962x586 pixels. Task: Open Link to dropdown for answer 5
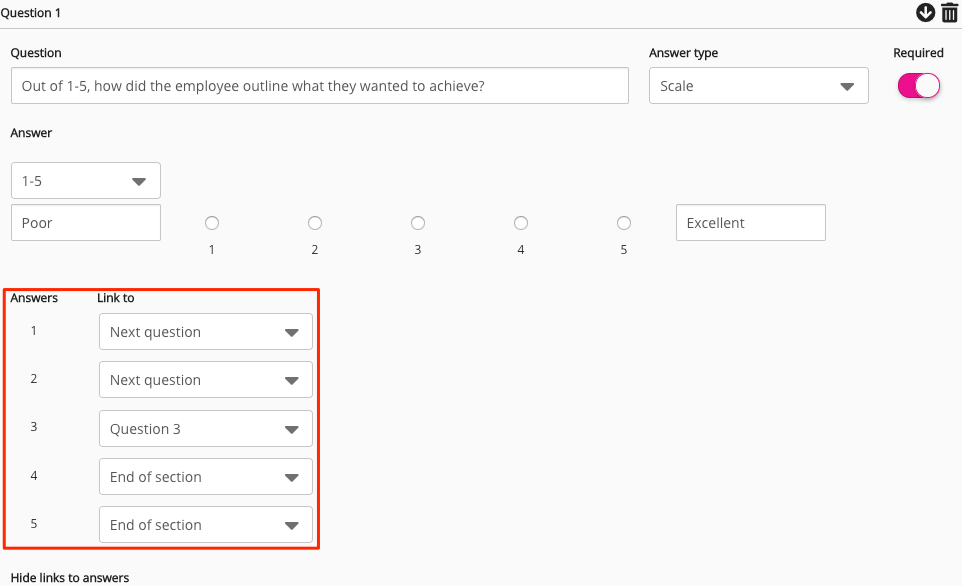pos(205,525)
